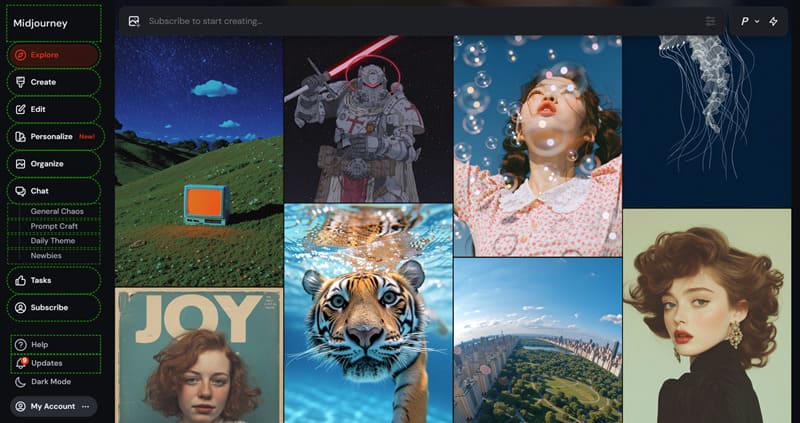800x423 pixels.
Task: Open the white jellyfish image
Action: [707, 121]
